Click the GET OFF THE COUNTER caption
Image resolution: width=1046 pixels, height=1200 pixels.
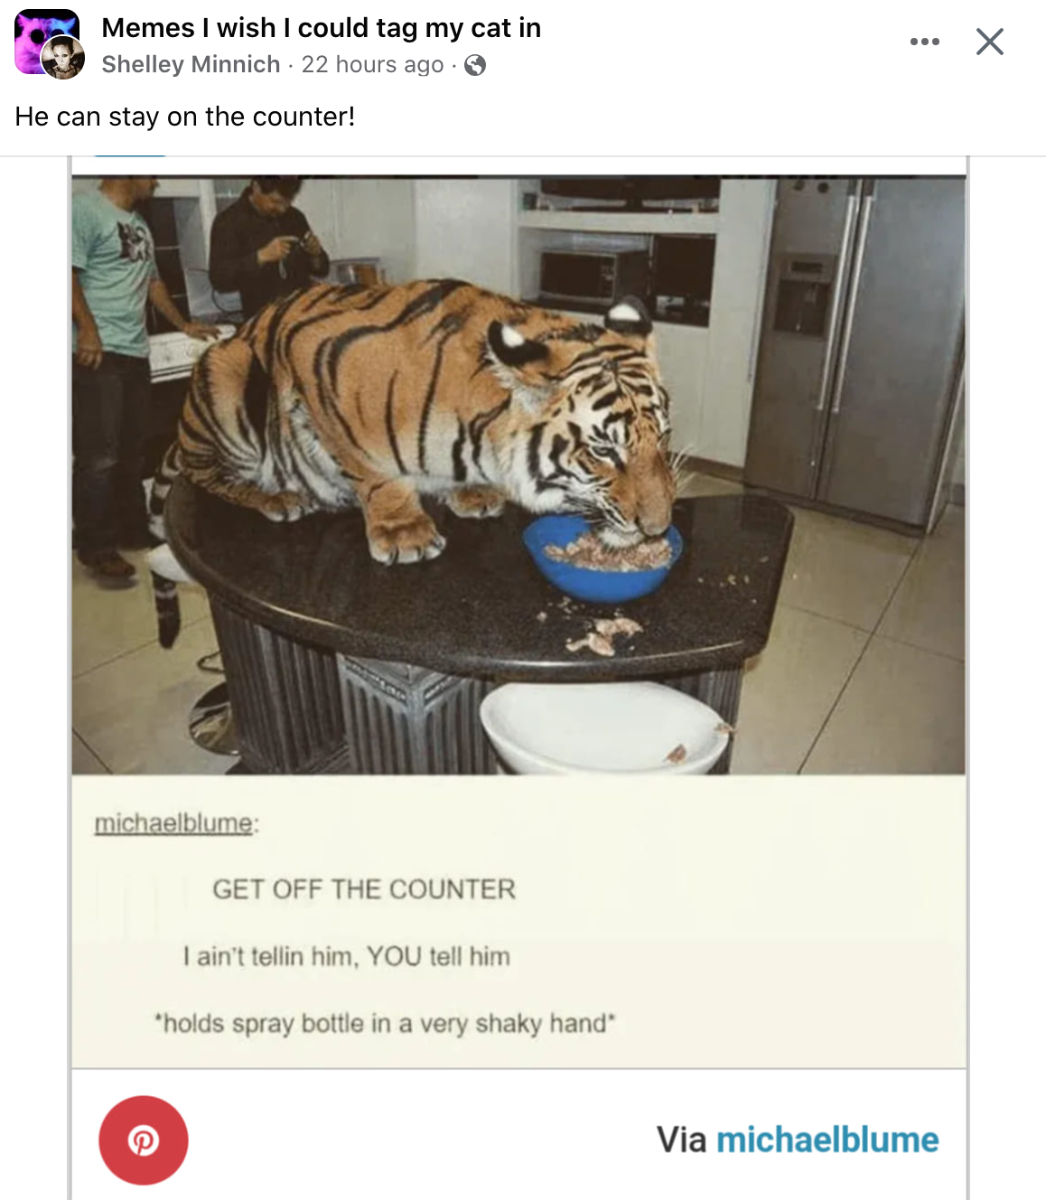click(364, 889)
